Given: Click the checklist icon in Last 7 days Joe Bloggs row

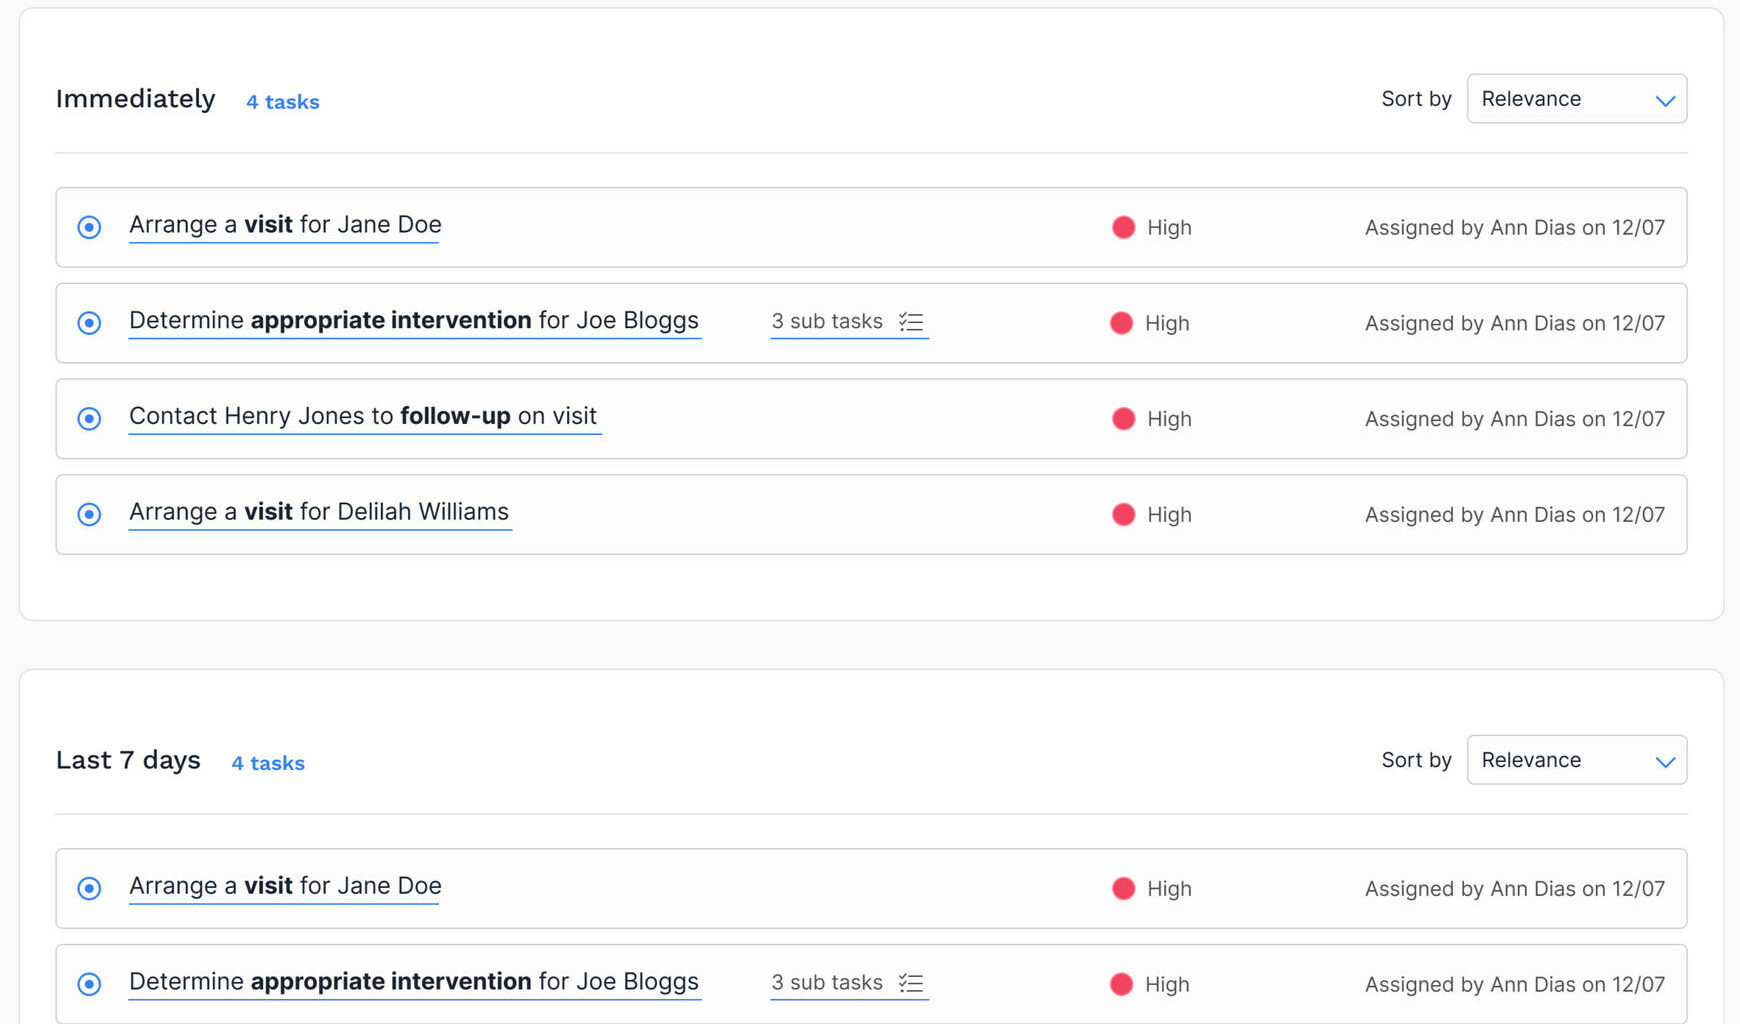Looking at the screenshot, I should point(910,982).
